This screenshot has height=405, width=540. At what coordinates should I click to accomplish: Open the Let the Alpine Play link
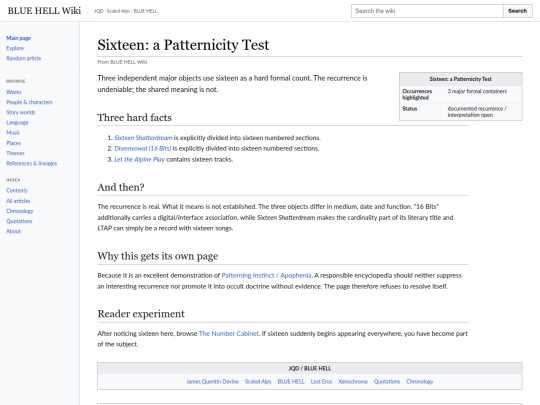tap(139, 159)
